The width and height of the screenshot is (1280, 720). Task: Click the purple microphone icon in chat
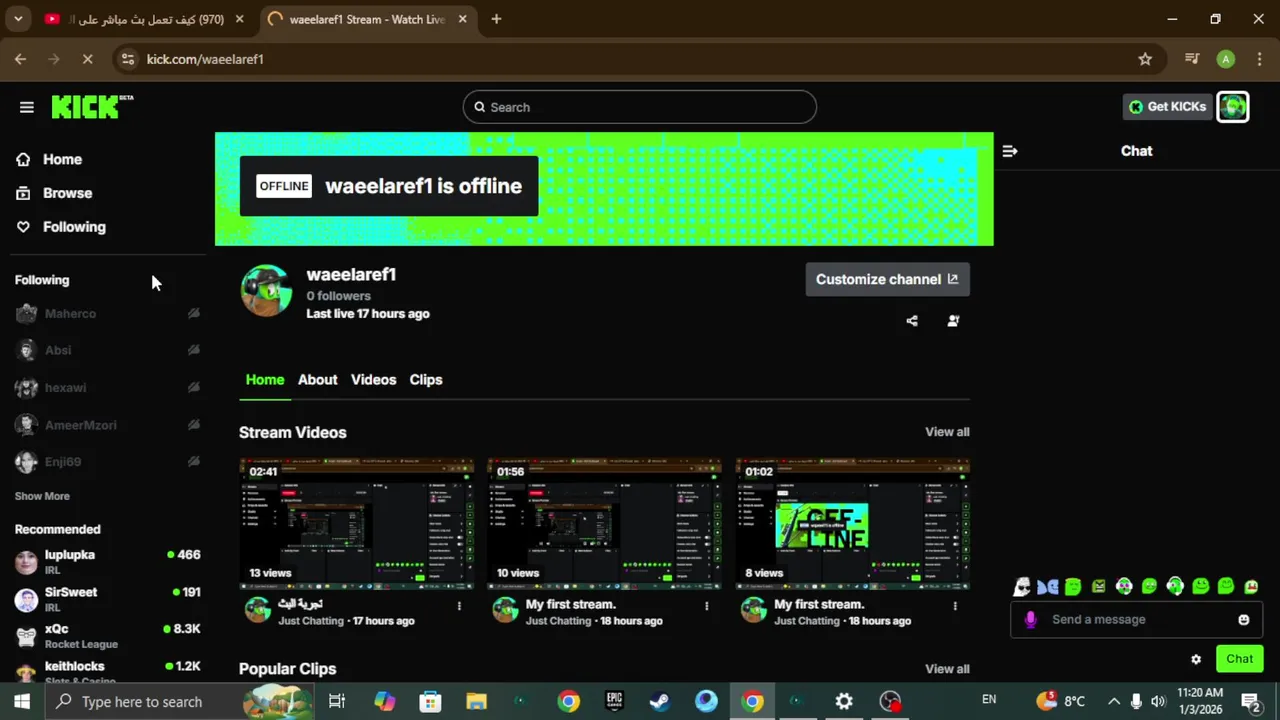pyautogui.click(x=1031, y=620)
